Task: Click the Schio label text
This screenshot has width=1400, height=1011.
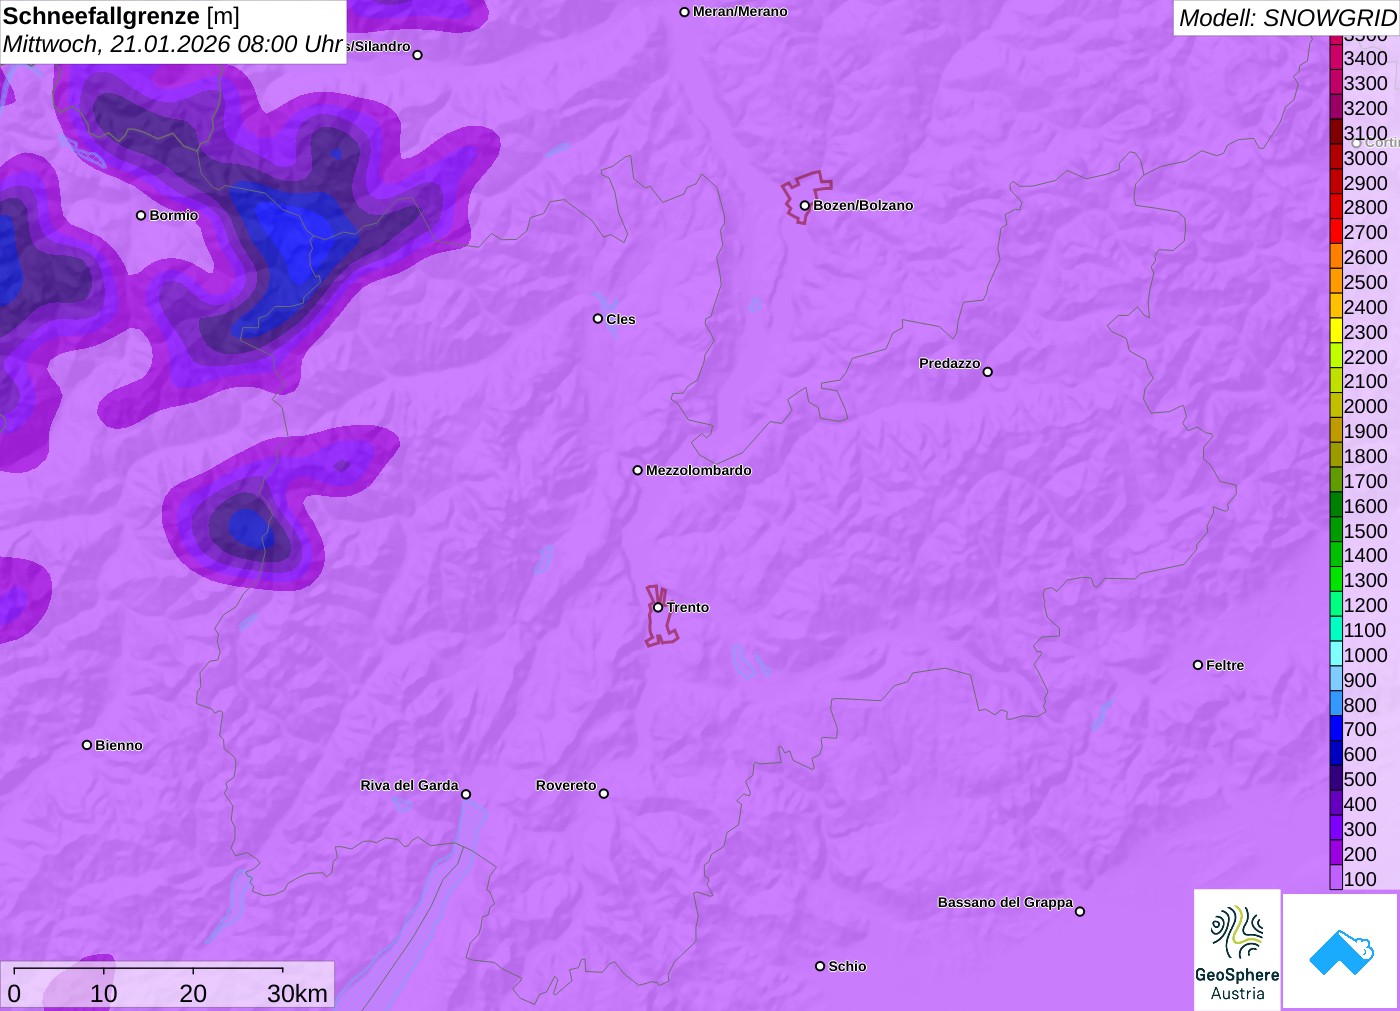Action: [847, 966]
